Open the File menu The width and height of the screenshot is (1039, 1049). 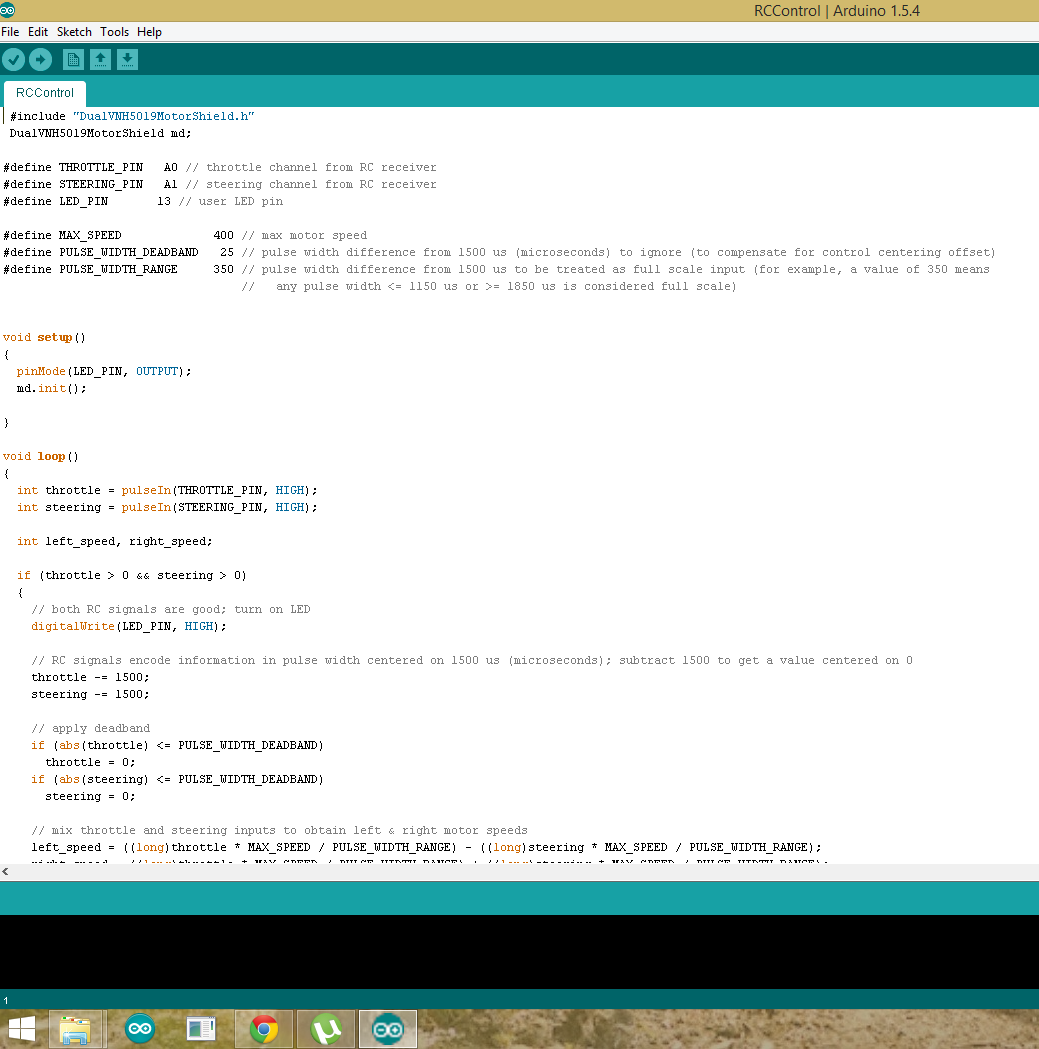pos(10,32)
